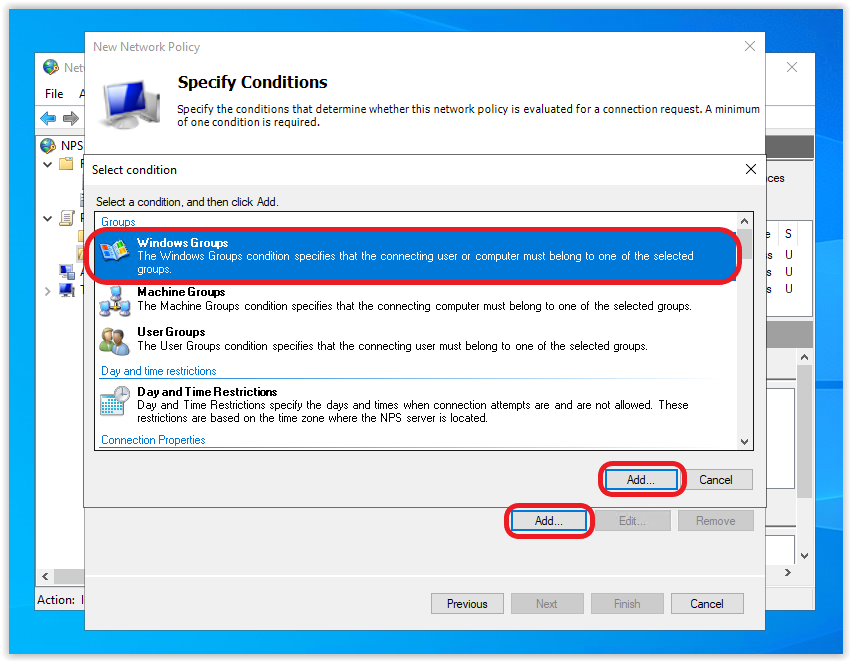Close the Select condition dialog with X

751,169
